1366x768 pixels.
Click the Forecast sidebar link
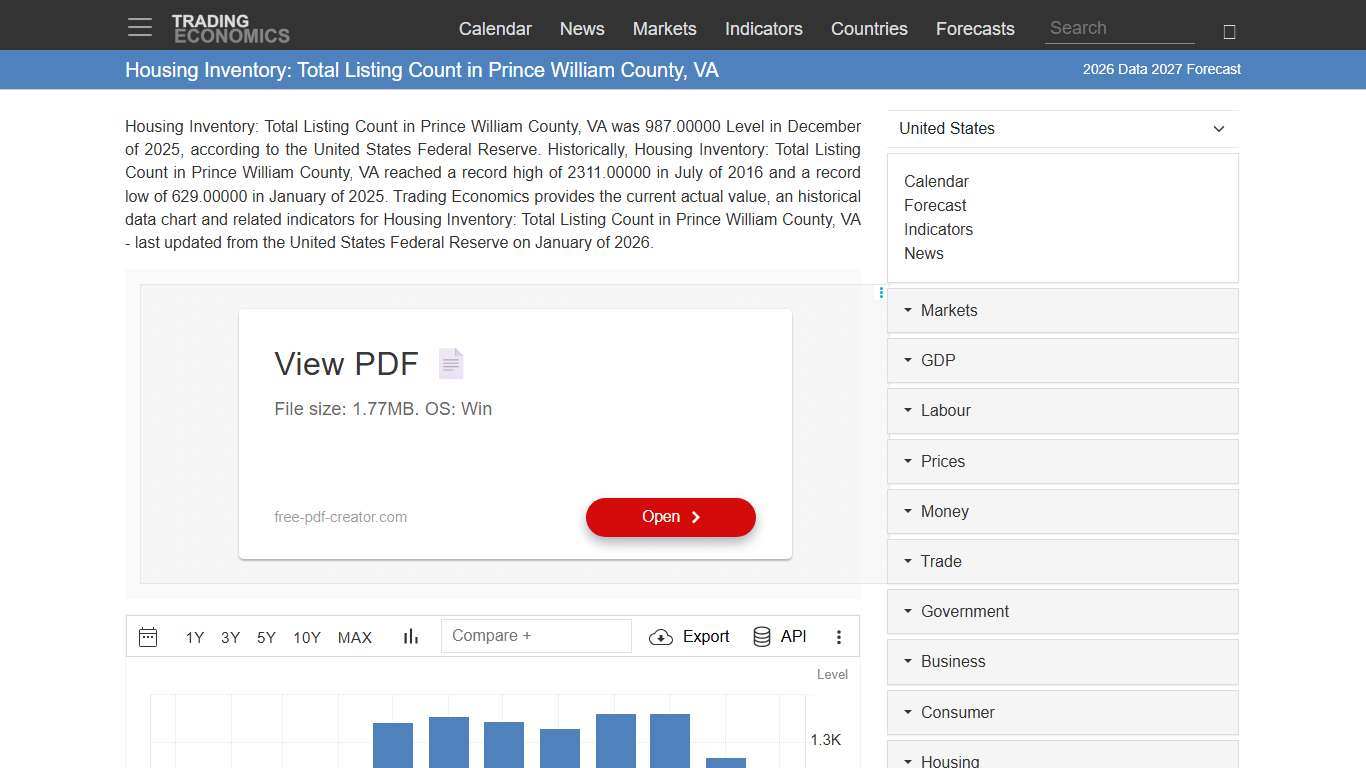pos(935,205)
